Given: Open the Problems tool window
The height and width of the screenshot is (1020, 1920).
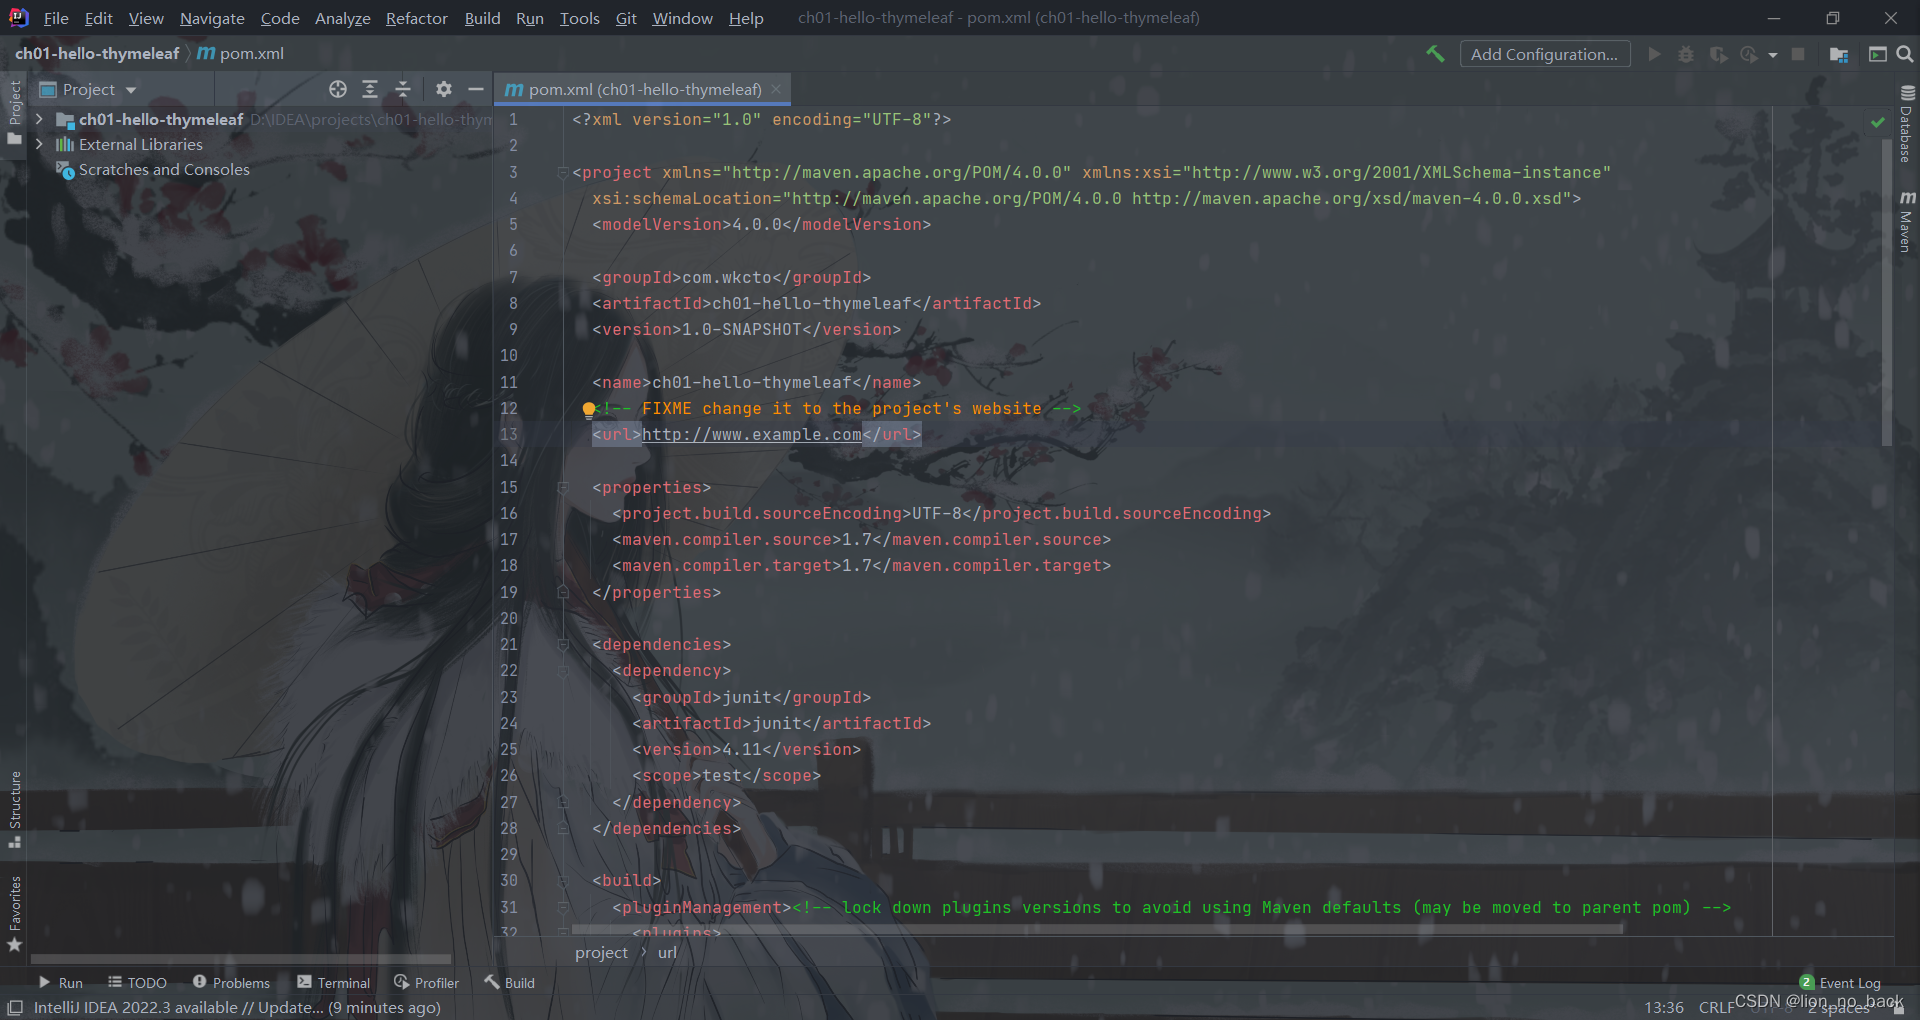Looking at the screenshot, I should click(x=231, y=983).
